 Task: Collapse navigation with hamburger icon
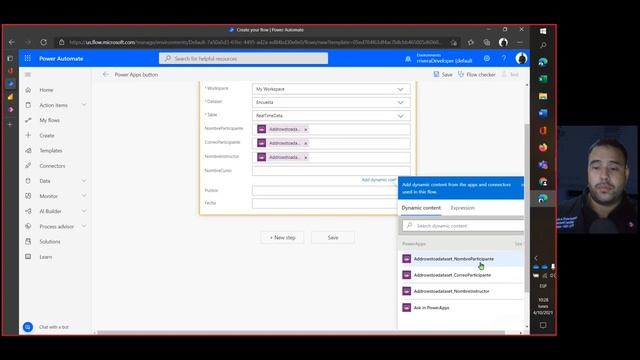(28, 75)
